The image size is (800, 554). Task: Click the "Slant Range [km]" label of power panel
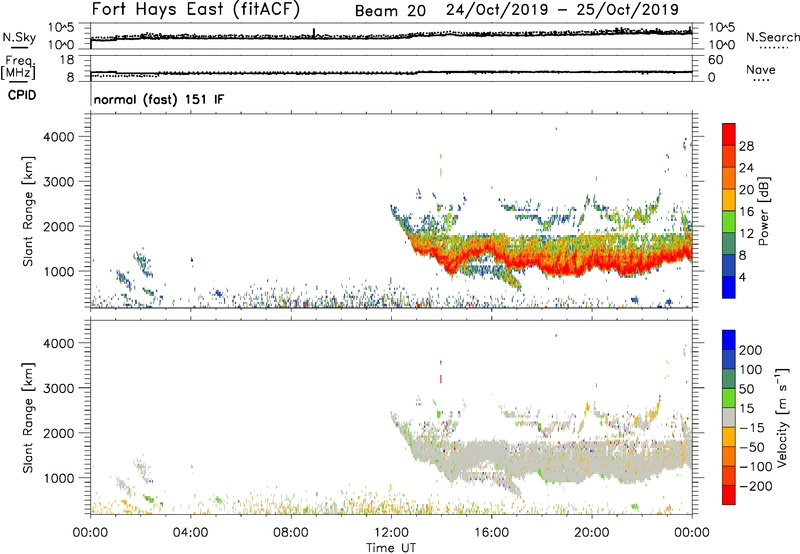[x=28, y=211]
